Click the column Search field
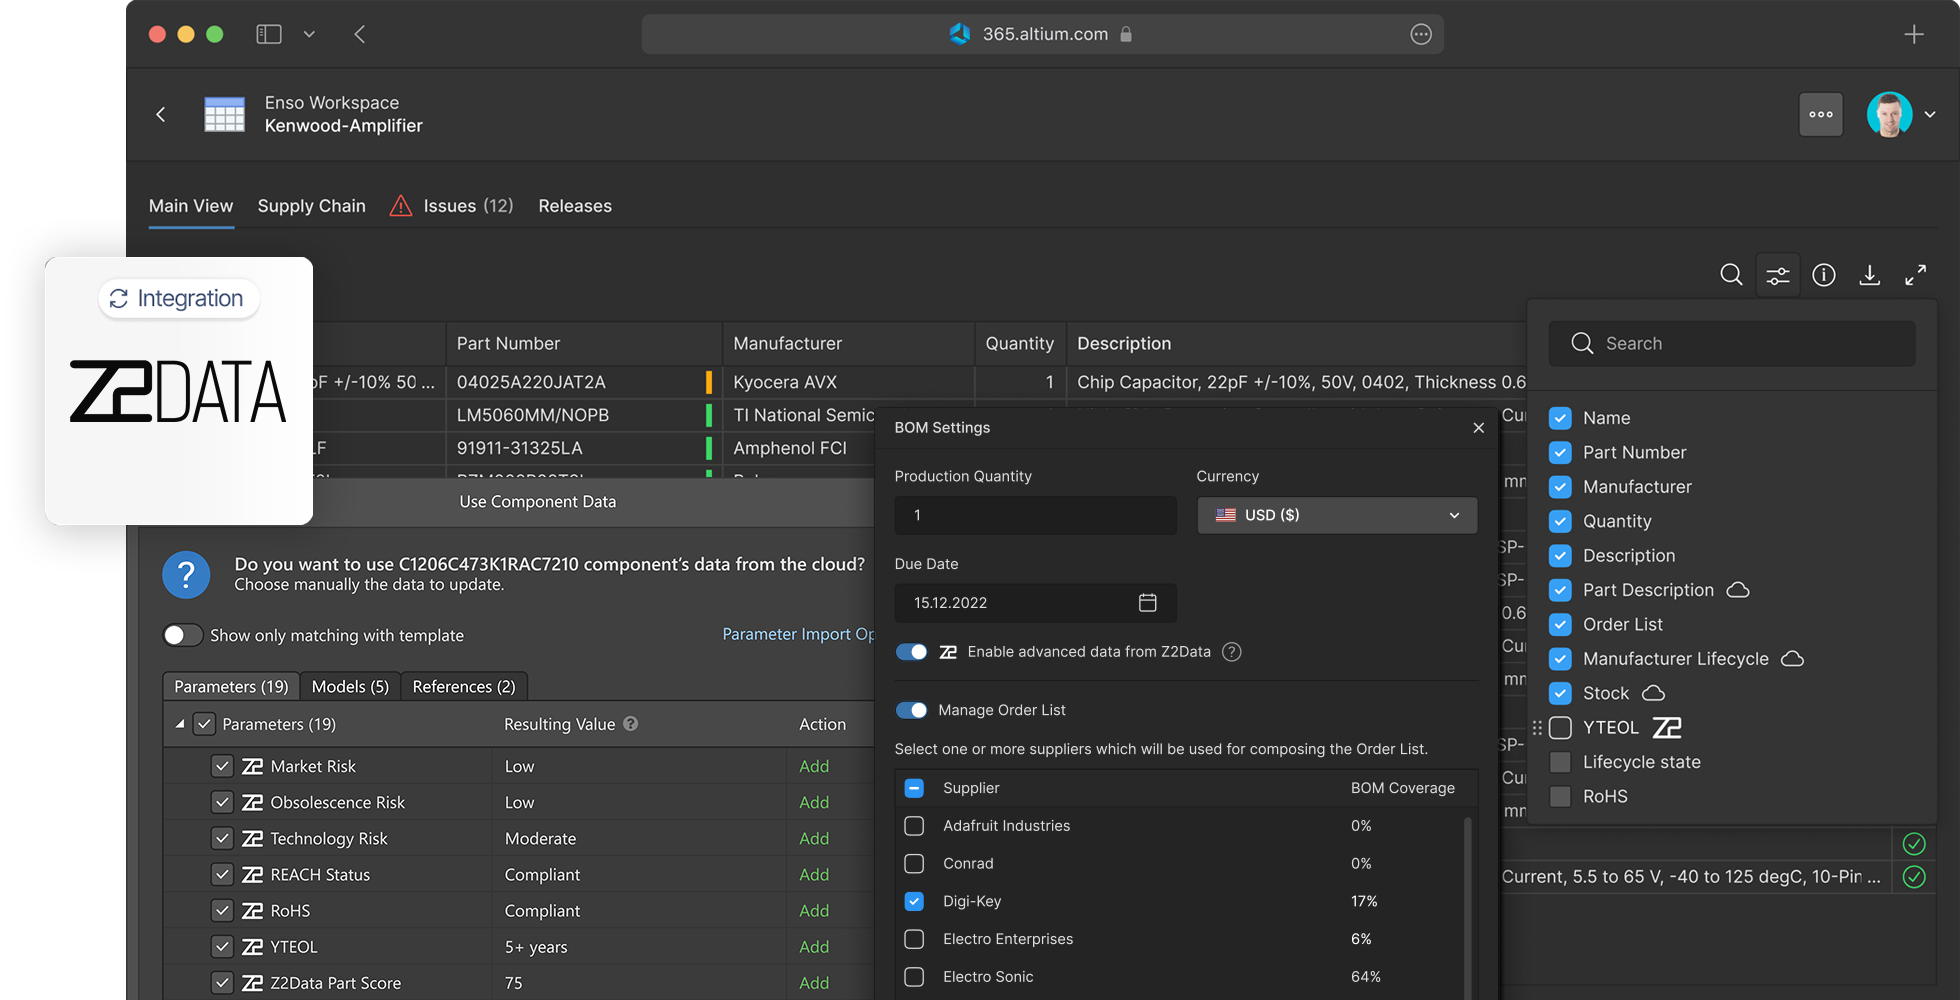Screen dimensions: 1960x1000 coord(1732,343)
